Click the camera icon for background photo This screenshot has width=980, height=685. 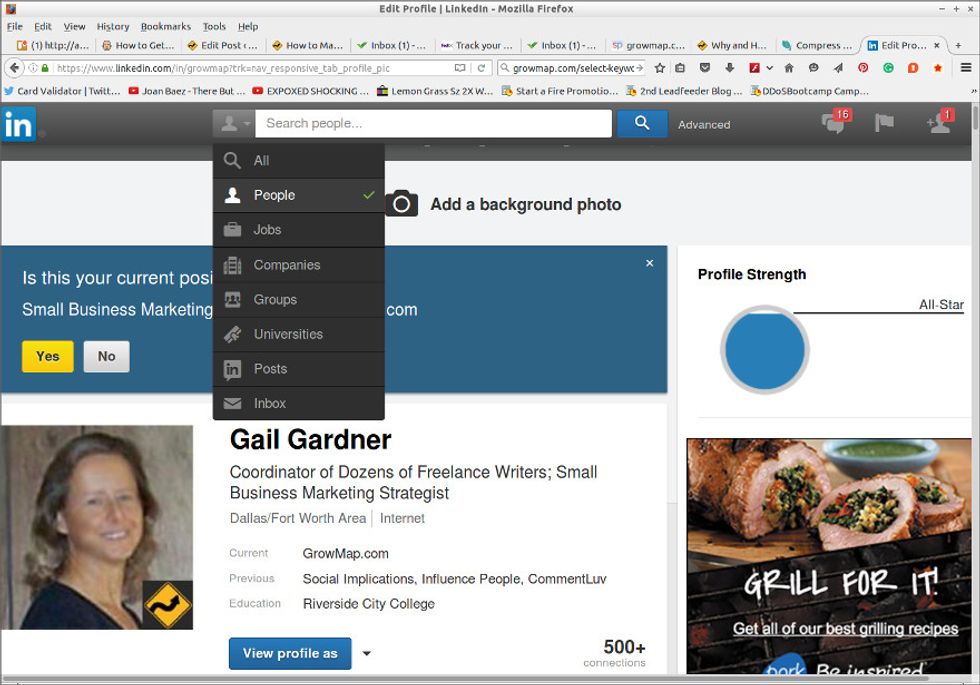tap(401, 203)
